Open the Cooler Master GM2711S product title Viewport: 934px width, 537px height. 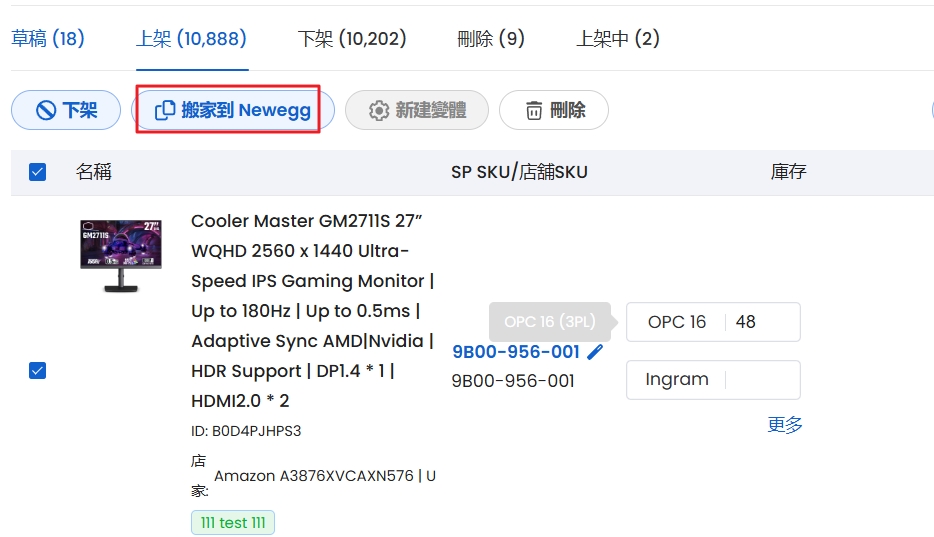(313, 311)
